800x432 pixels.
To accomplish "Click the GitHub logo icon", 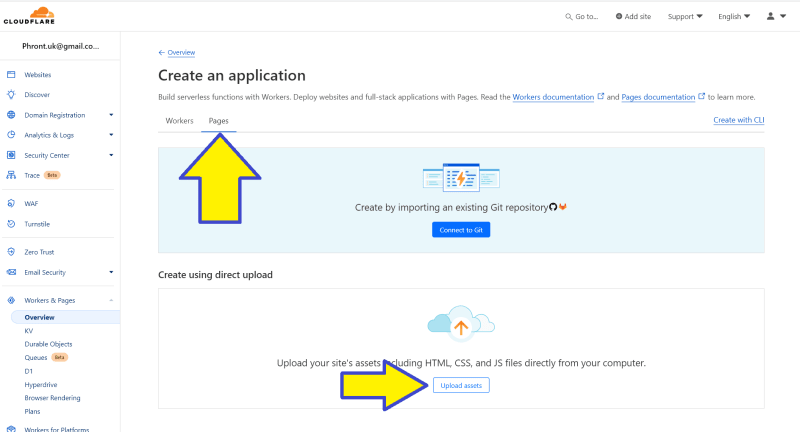I will tap(553, 207).
